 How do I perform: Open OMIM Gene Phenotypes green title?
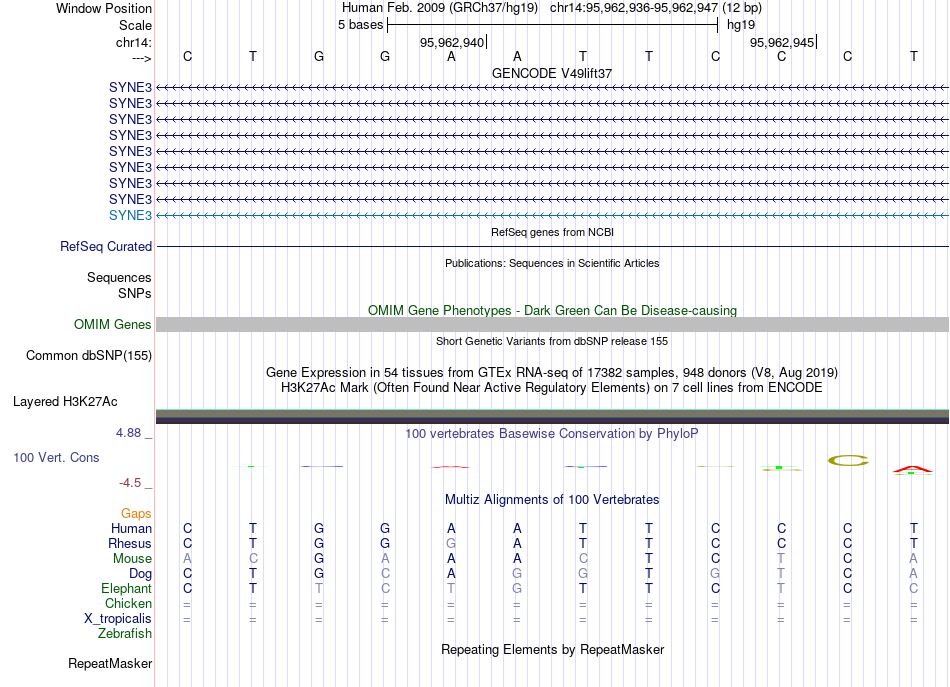pyautogui.click(x=552, y=310)
